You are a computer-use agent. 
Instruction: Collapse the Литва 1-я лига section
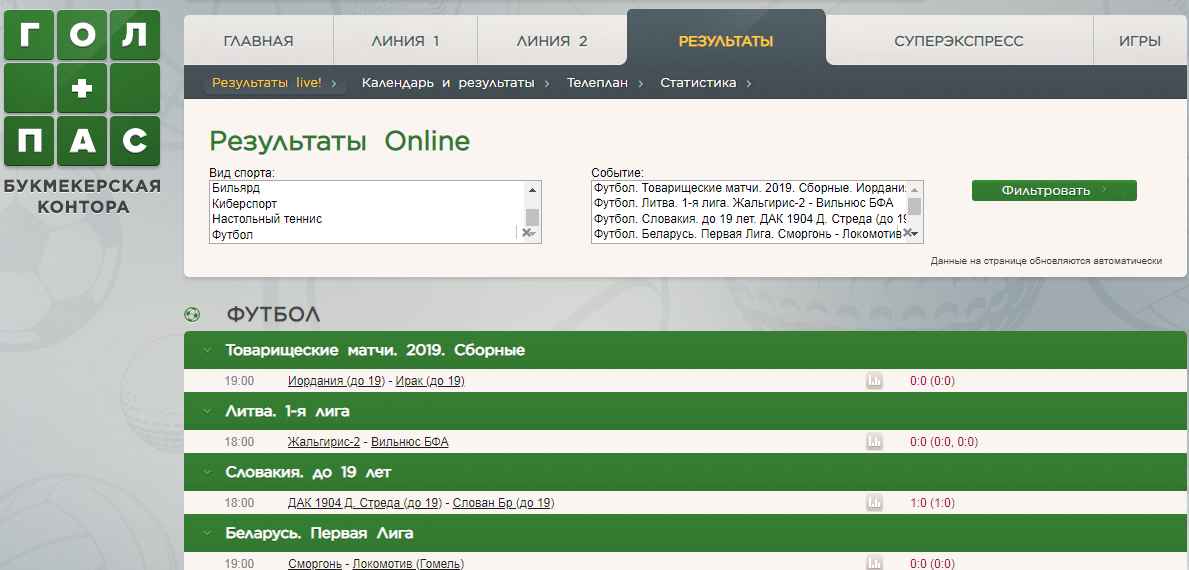point(207,411)
